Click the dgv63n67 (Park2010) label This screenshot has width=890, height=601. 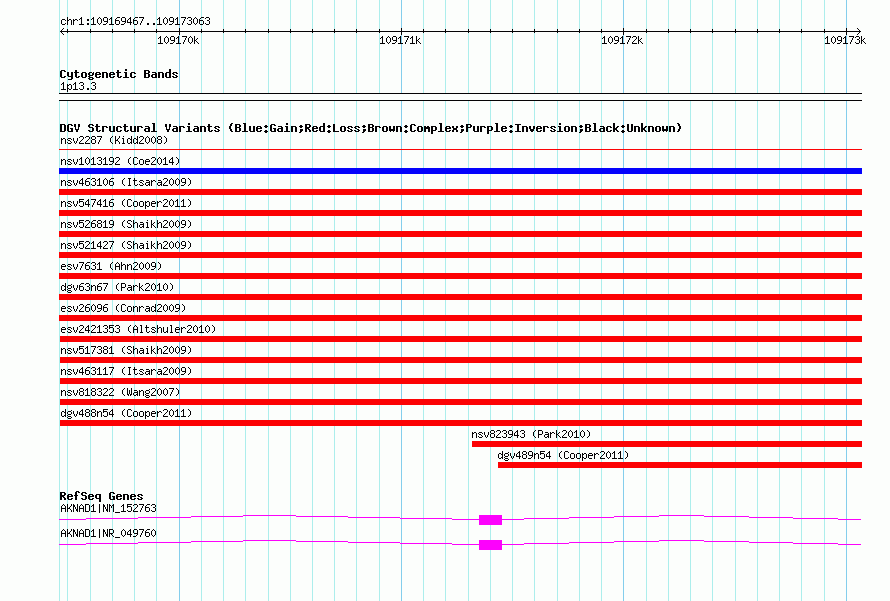coord(117,287)
